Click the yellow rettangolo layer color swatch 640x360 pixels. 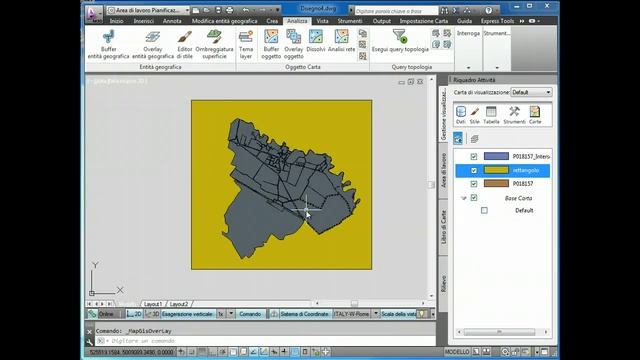click(496, 170)
